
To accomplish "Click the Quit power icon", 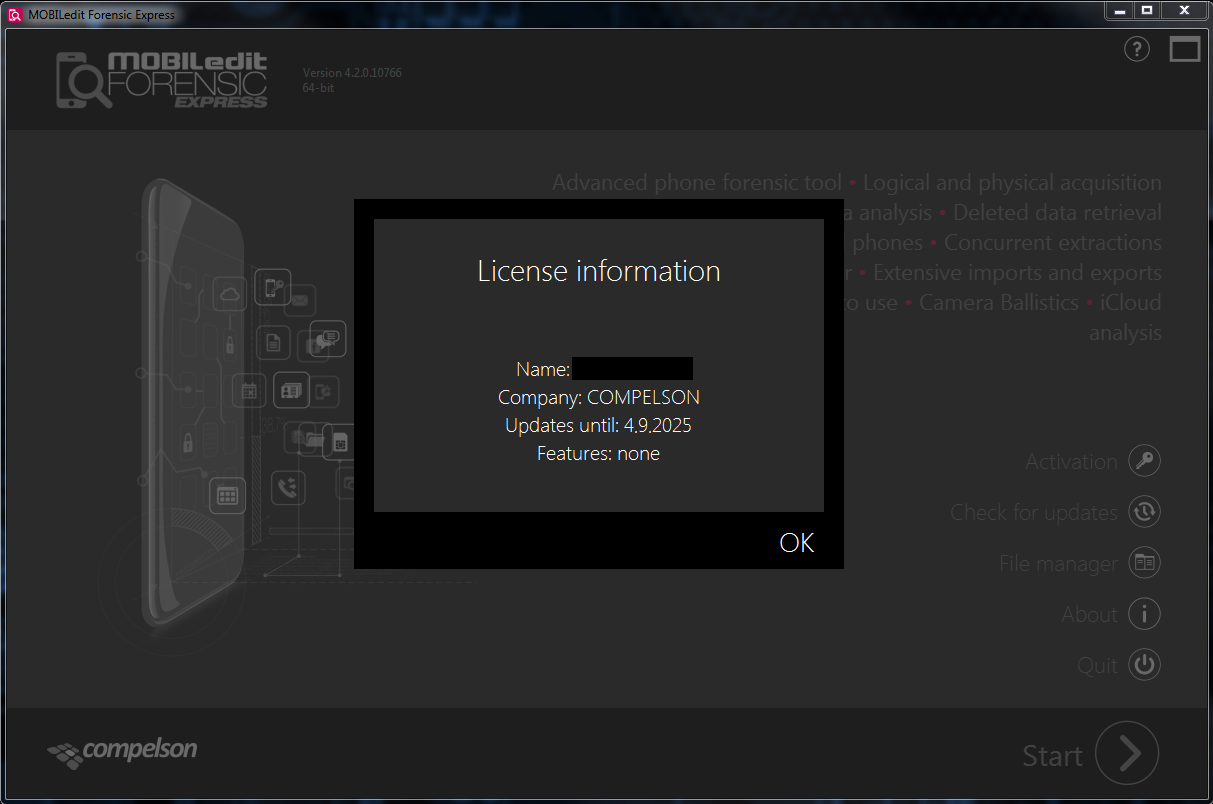I will click(x=1145, y=664).
